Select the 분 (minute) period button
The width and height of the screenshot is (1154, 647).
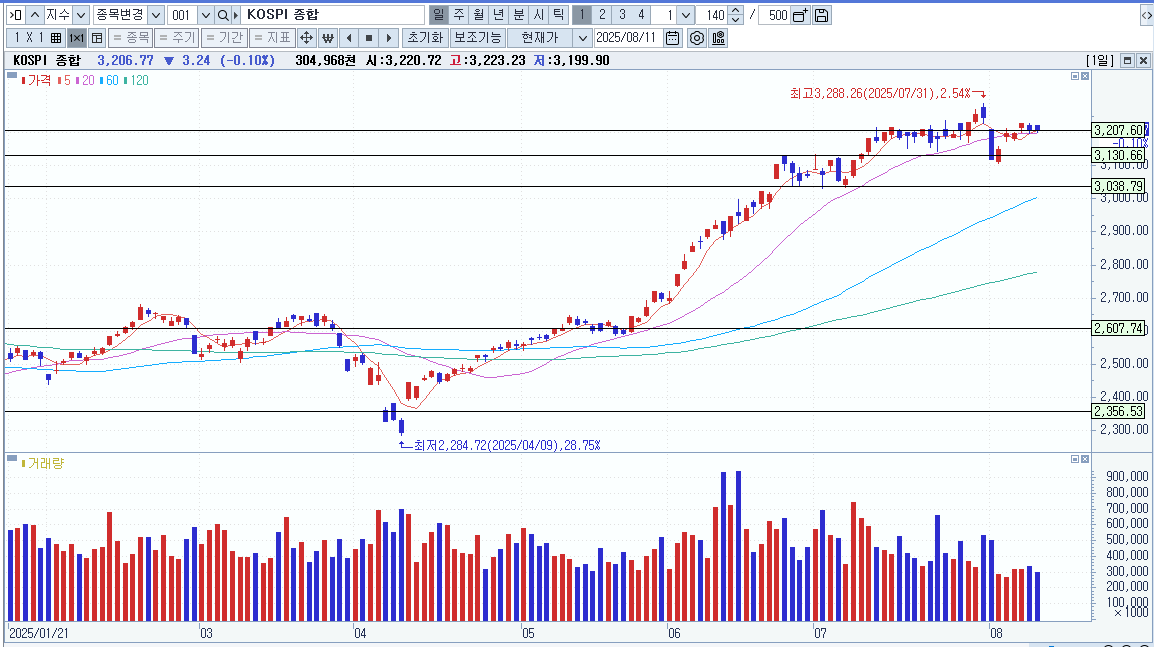point(518,15)
